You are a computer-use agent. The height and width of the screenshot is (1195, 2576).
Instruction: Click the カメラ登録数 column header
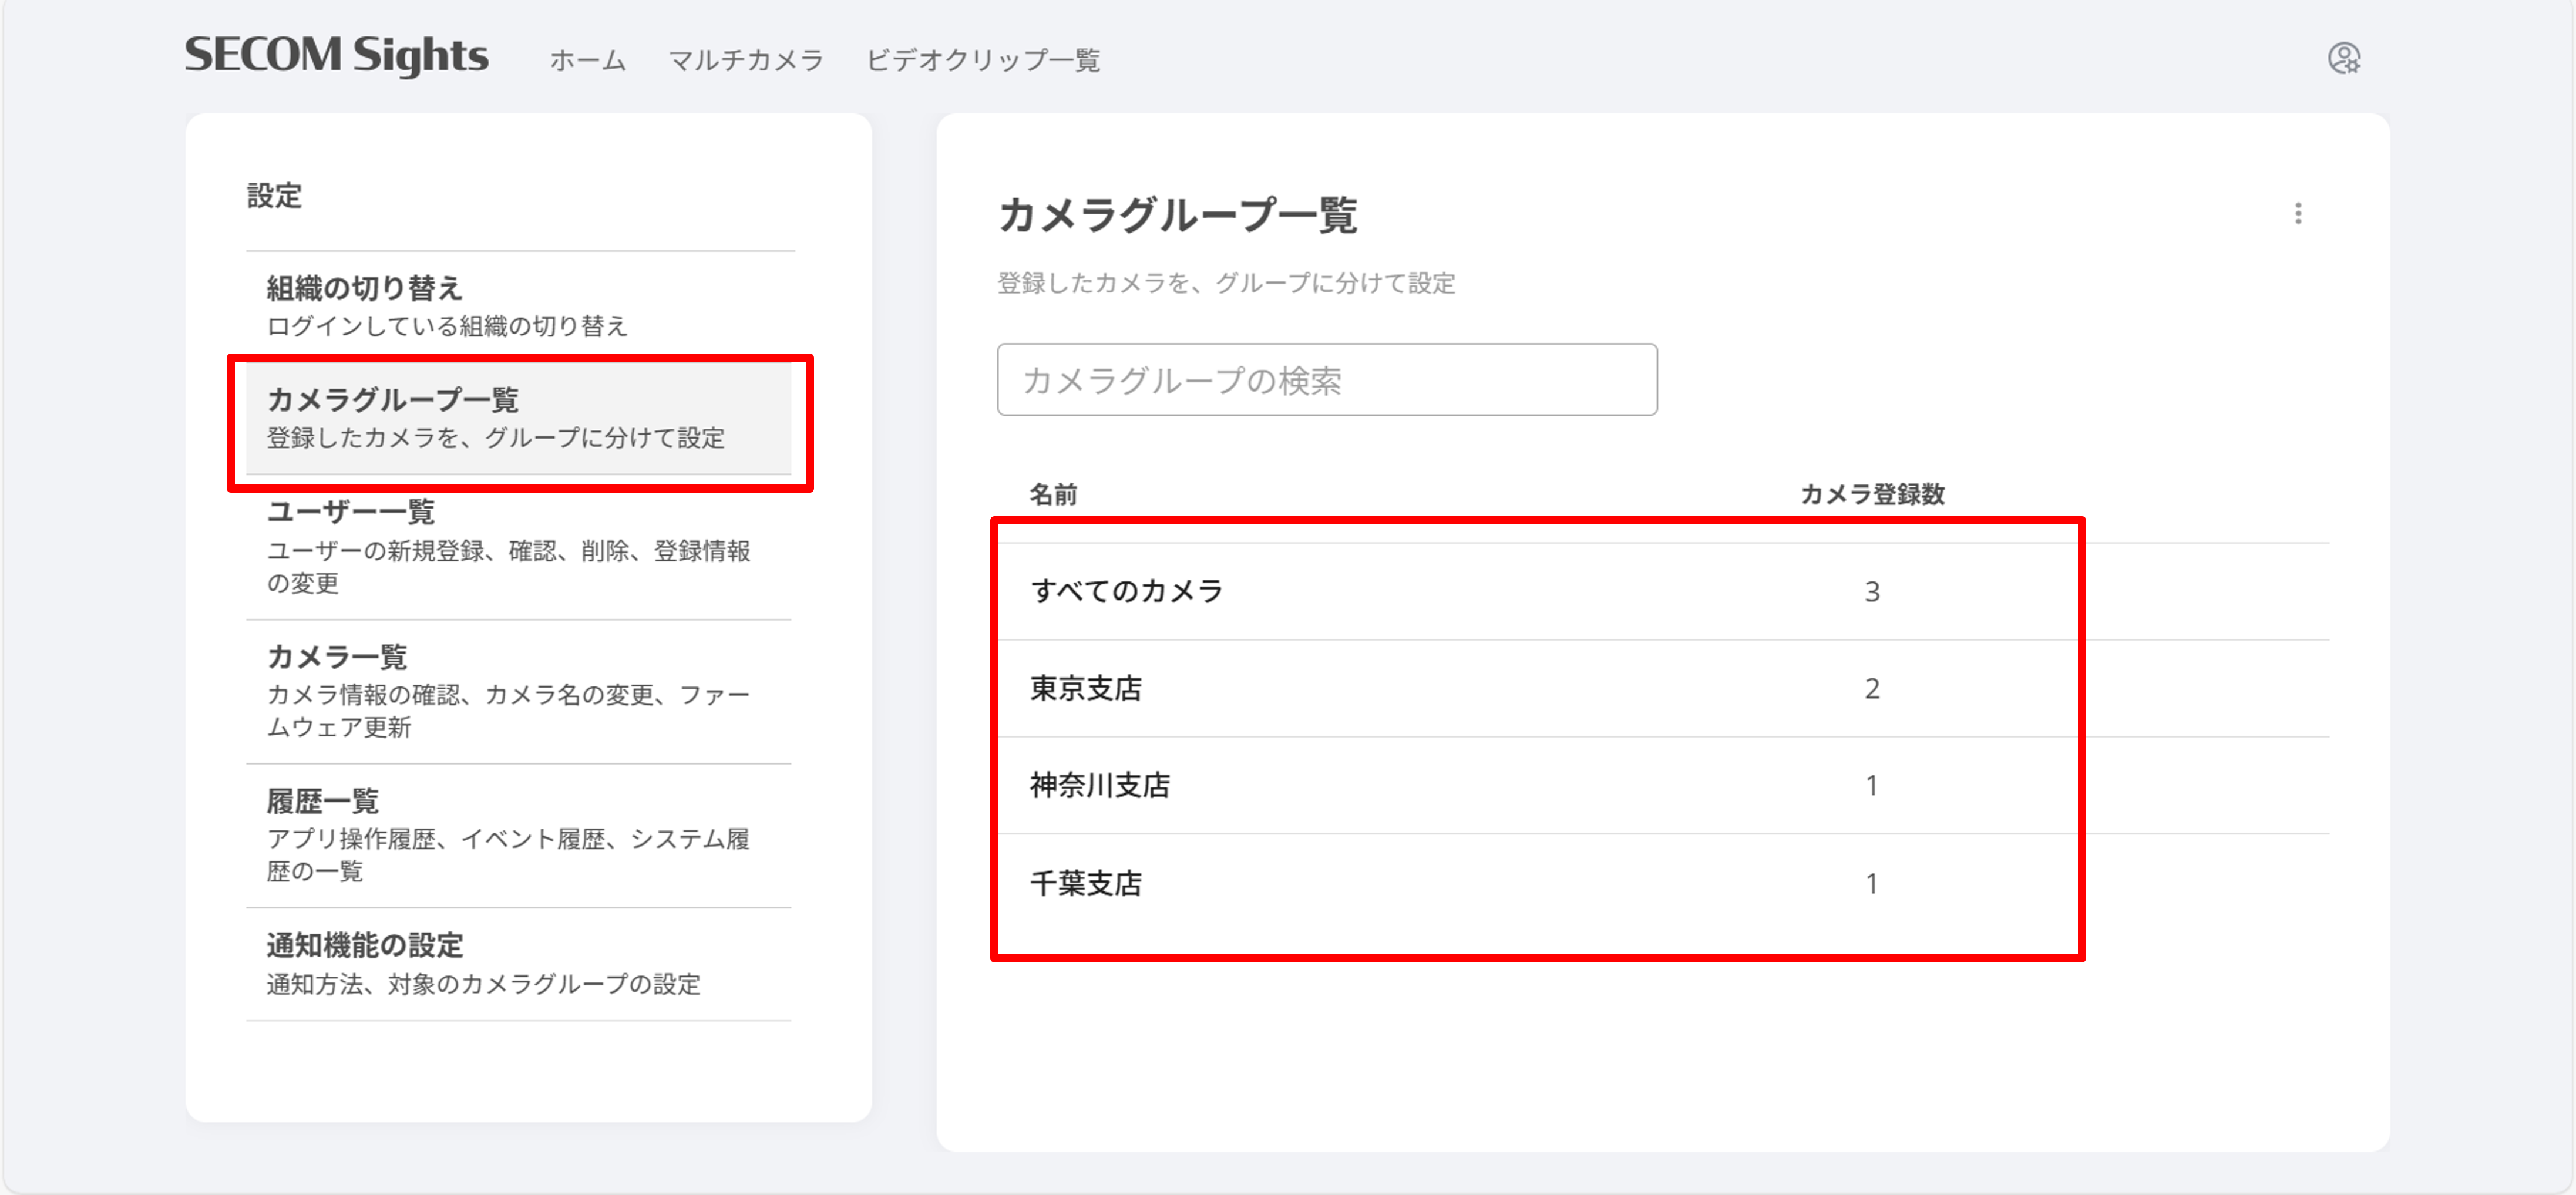[1872, 494]
